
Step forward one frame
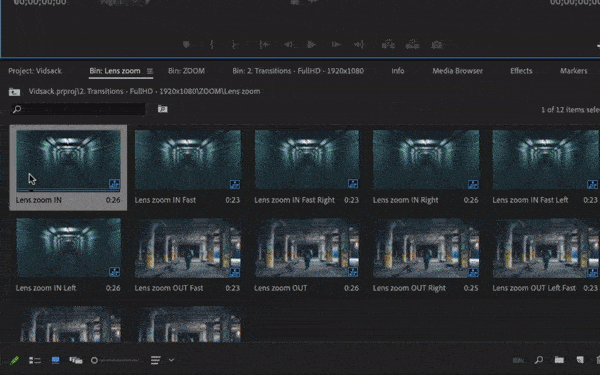pos(336,45)
